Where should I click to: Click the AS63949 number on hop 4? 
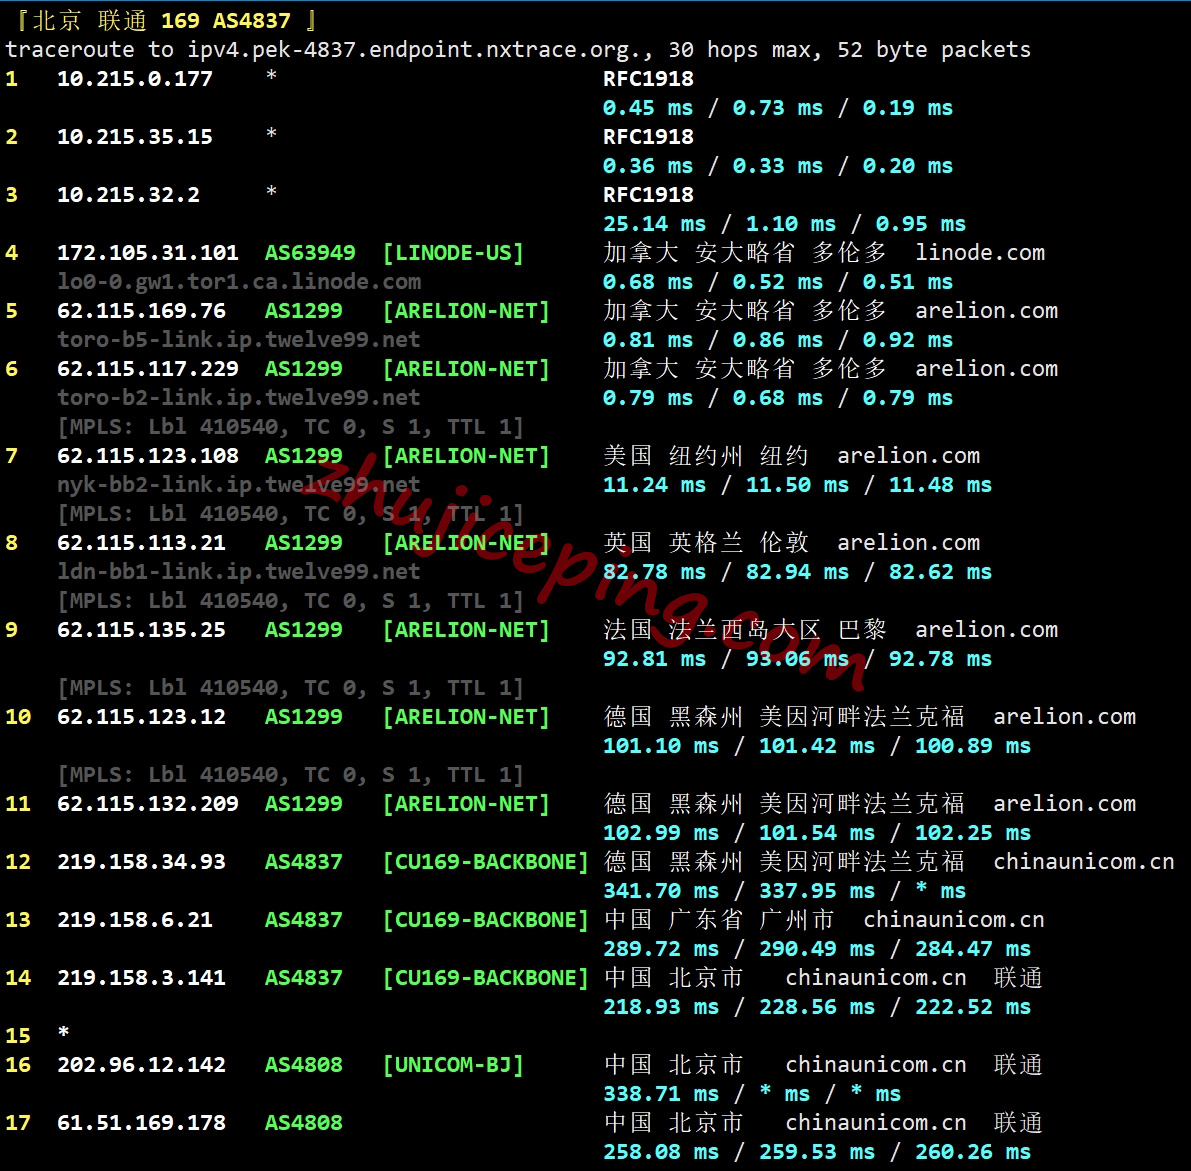click(310, 253)
